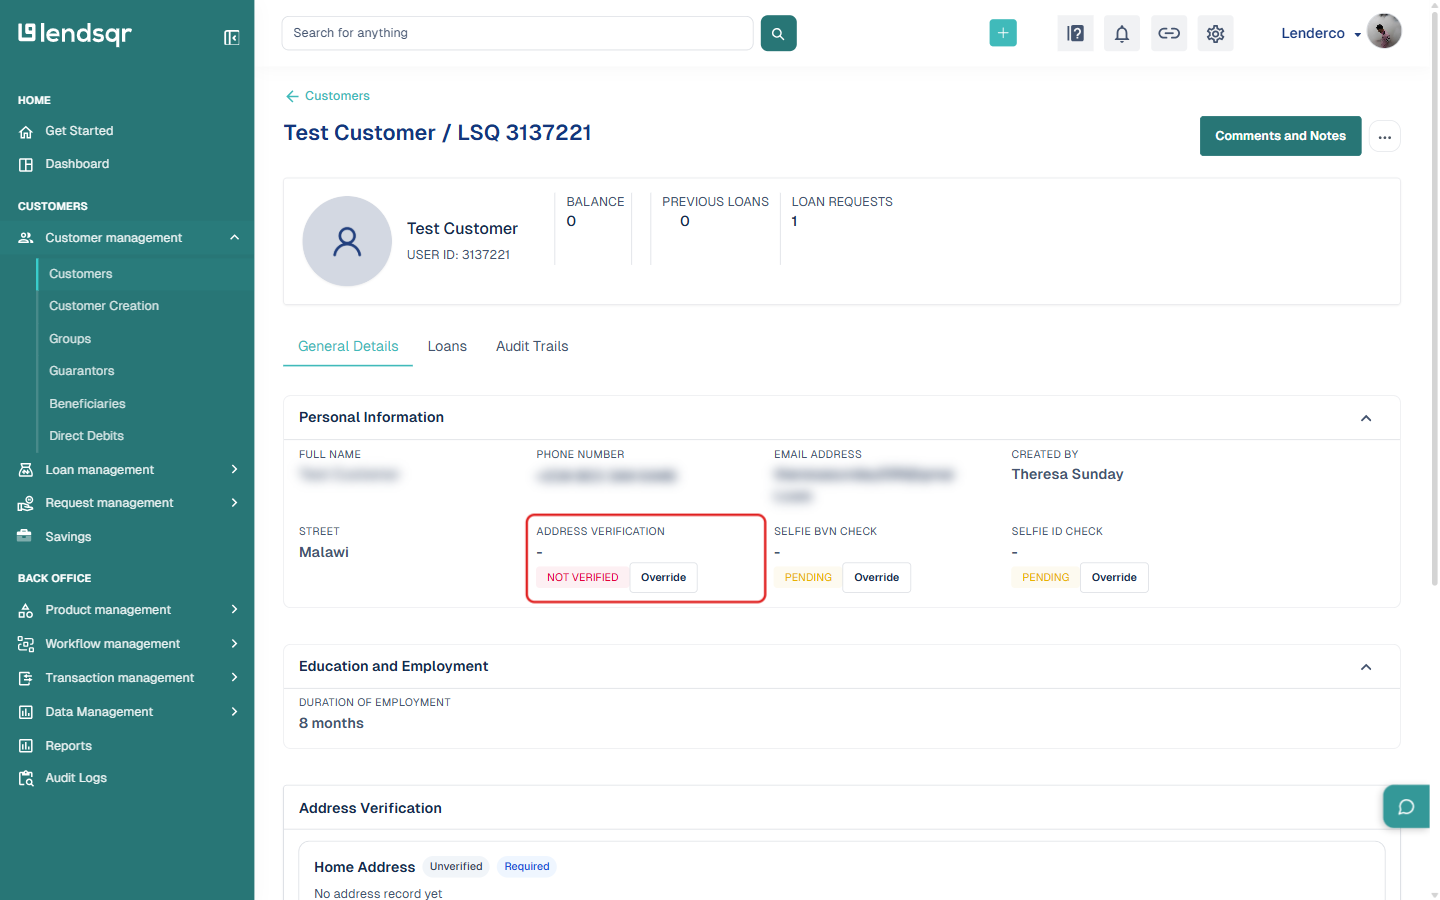Click PENDING badge under Selfie BVN Check
This screenshot has height=900, width=1440.
[x=808, y=578]
